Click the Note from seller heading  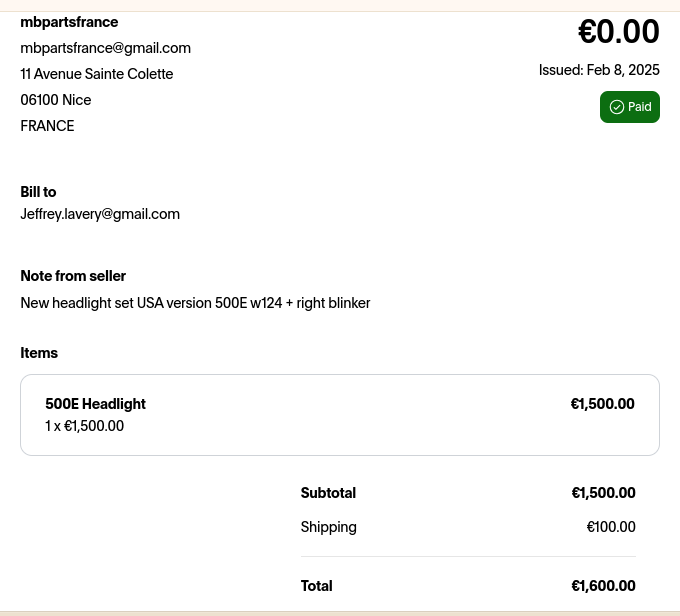pyautogui.click(x=73, y=276)
